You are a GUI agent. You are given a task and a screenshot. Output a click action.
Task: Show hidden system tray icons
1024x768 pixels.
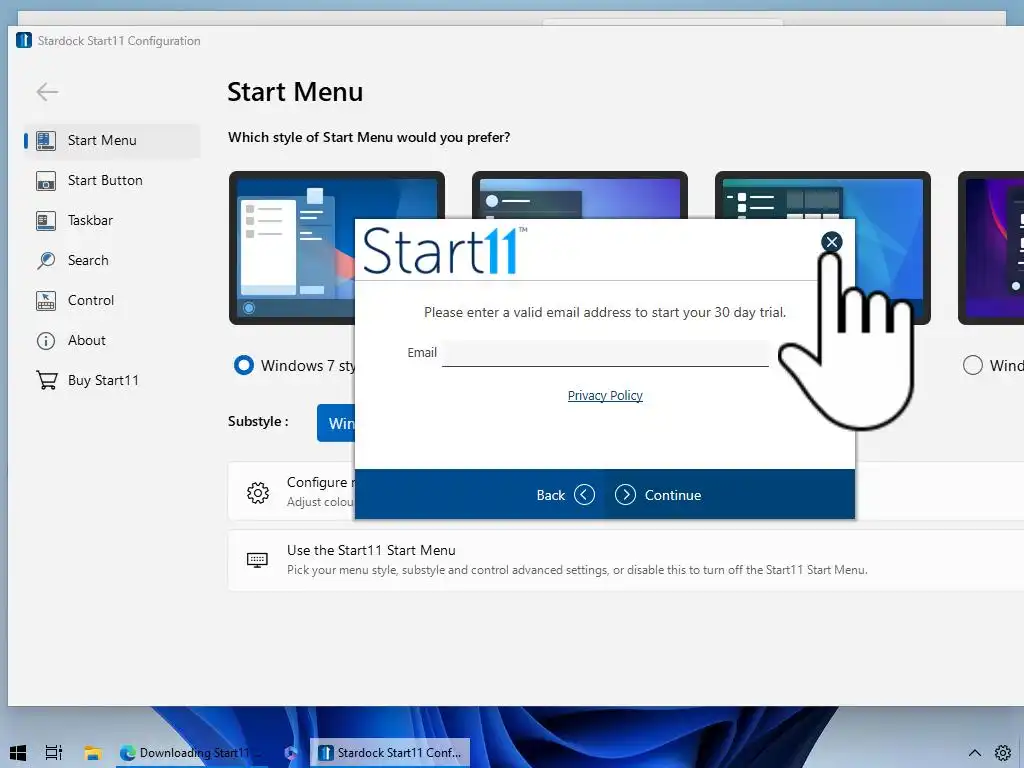[974, 753]
